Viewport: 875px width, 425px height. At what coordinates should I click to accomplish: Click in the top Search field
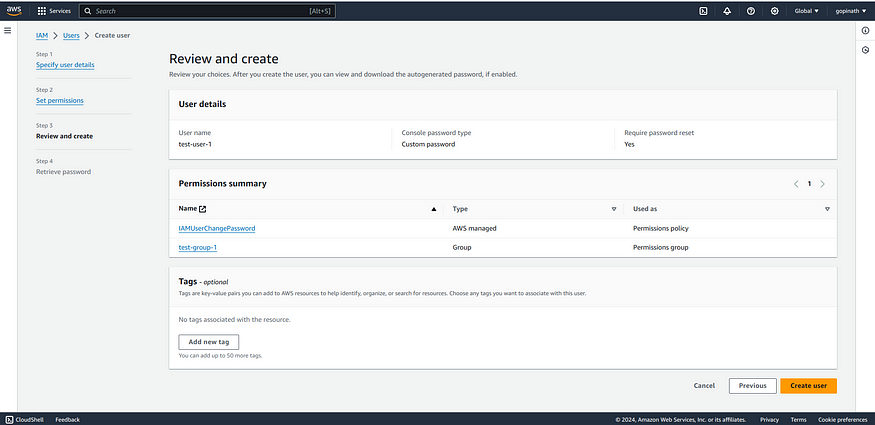pos(208,11)
